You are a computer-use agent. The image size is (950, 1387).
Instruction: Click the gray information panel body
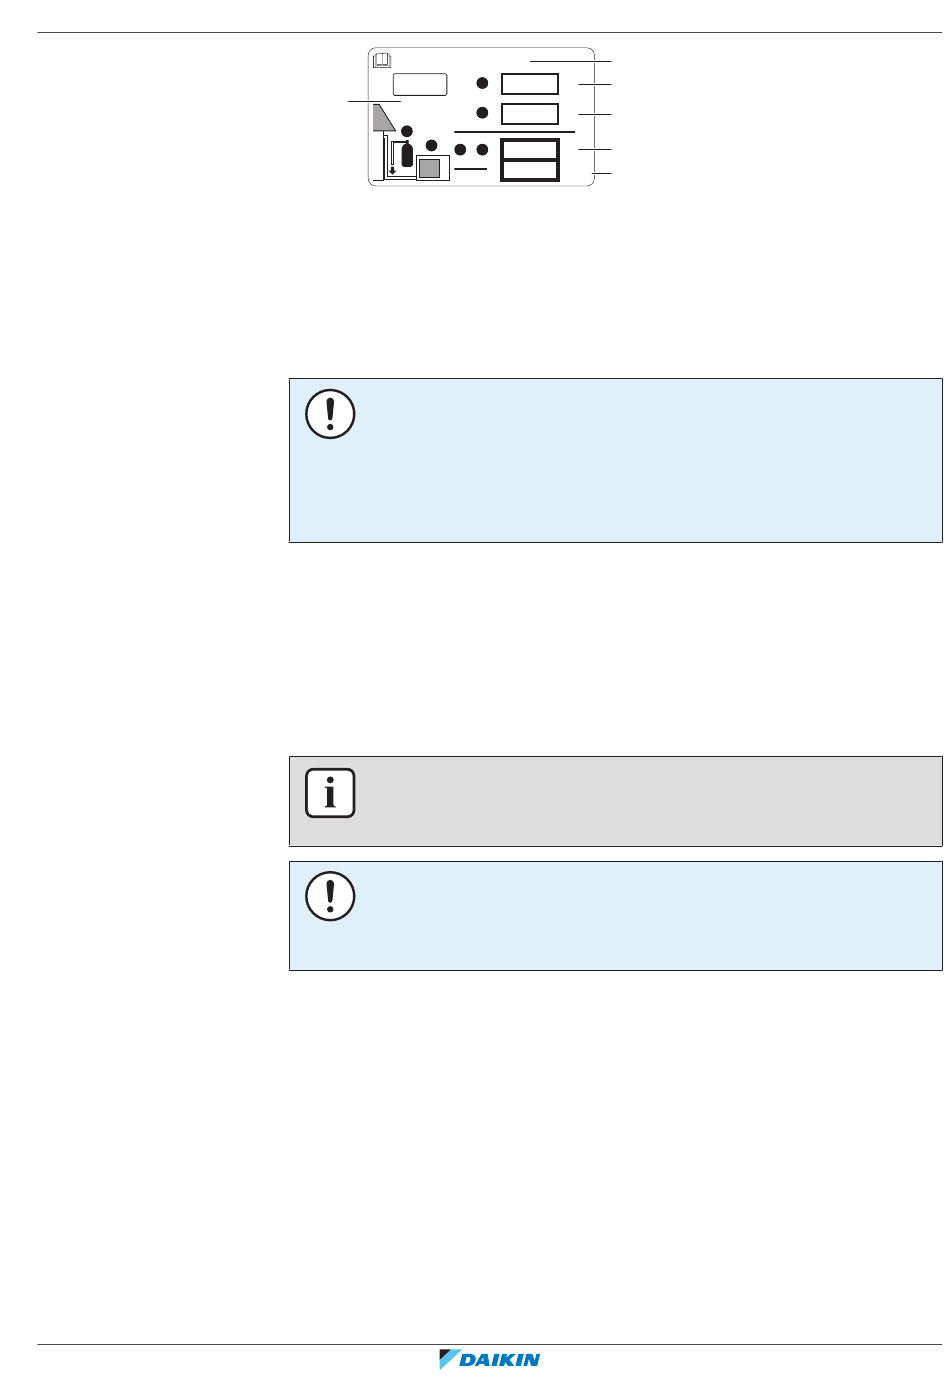(616, 801)
